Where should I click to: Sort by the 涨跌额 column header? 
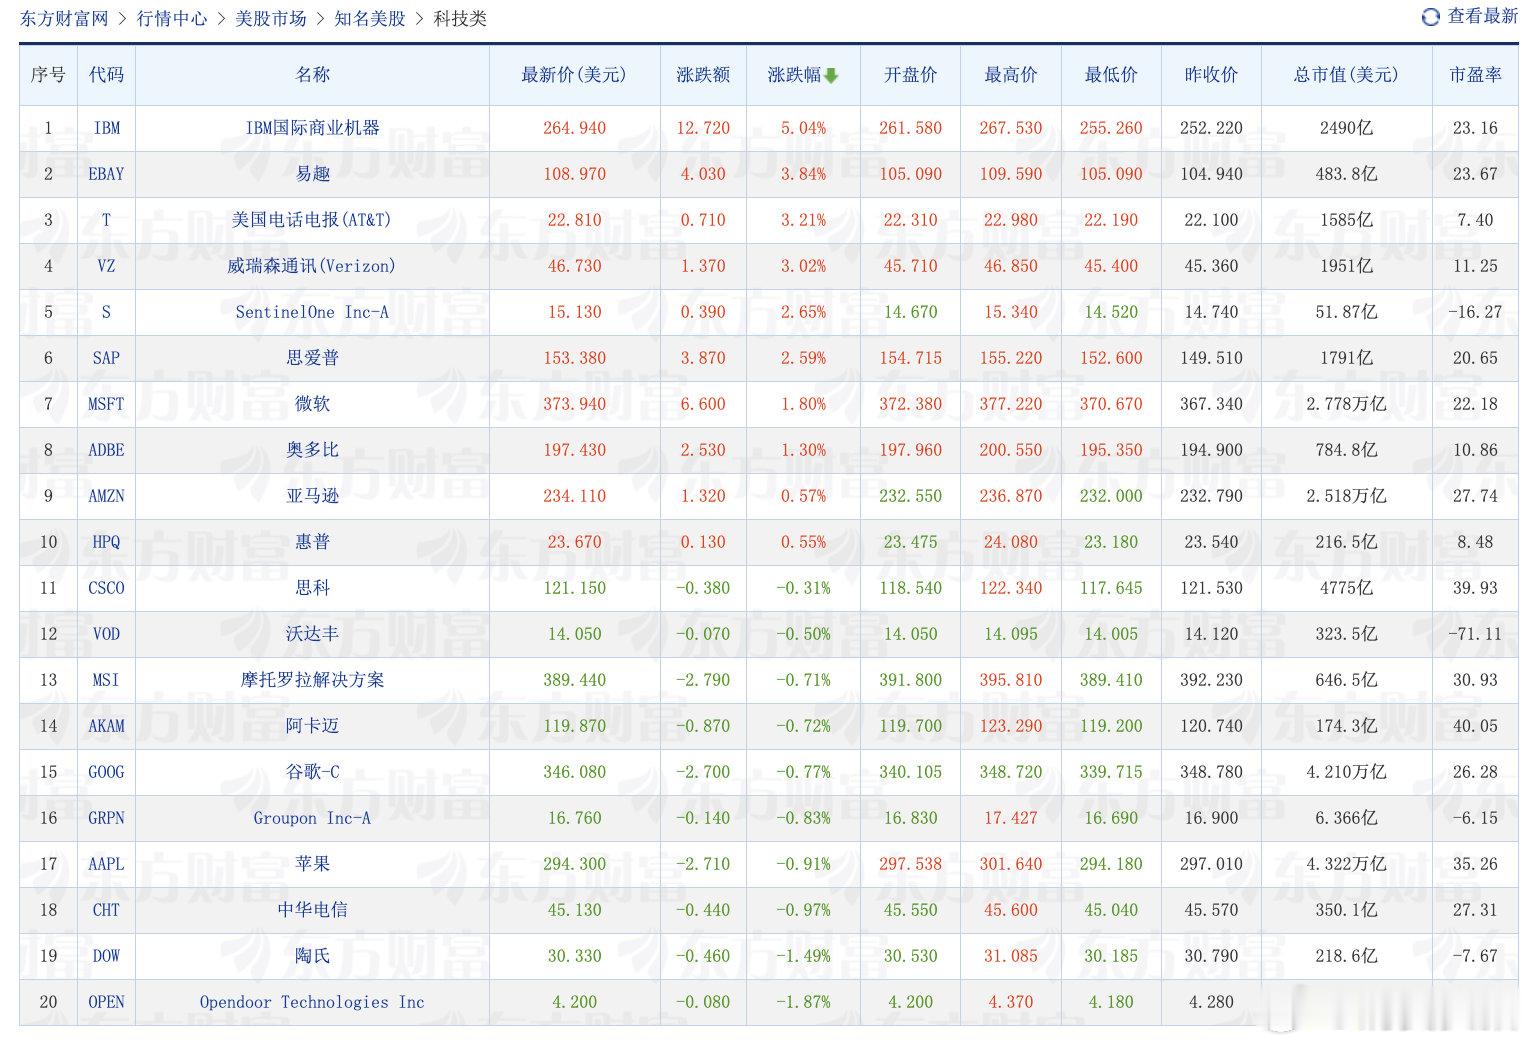click(703, 75)
